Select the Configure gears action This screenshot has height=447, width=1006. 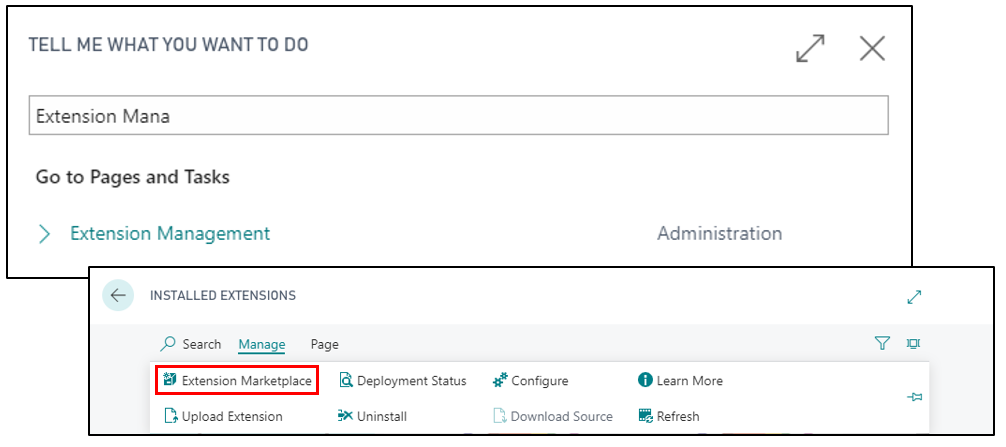tap(531, 381)
